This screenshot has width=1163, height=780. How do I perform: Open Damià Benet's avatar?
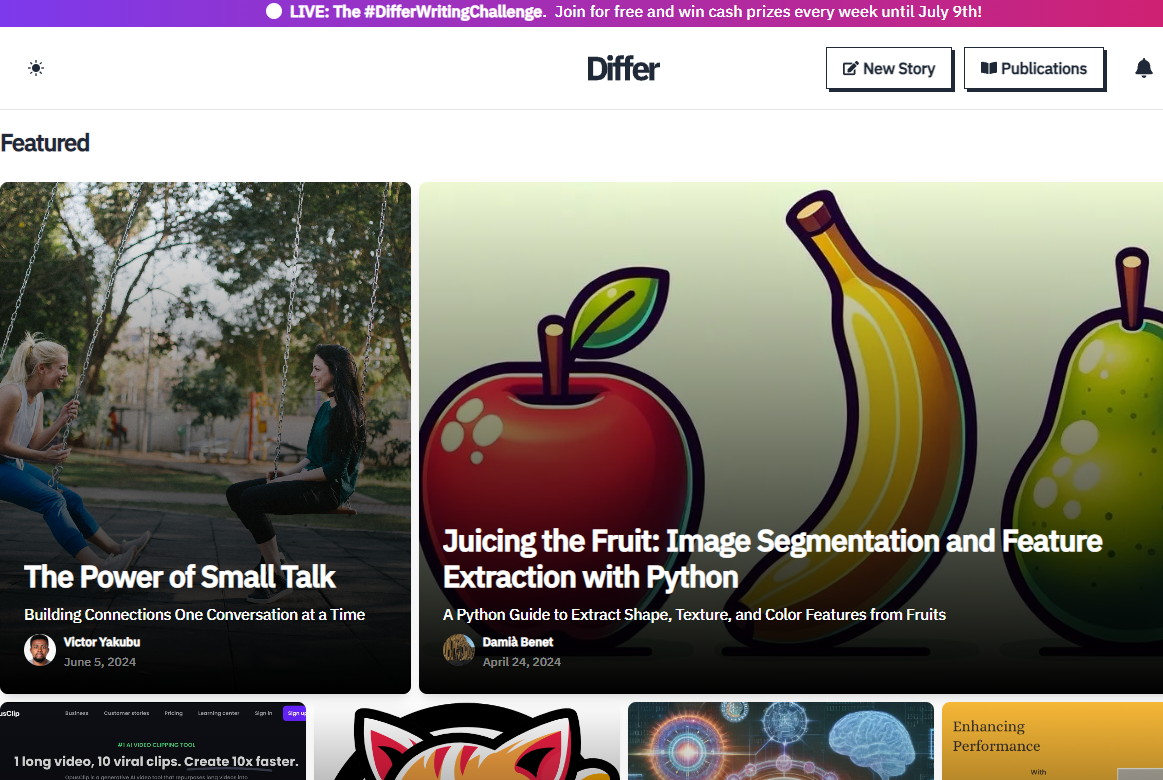[459, 650]
